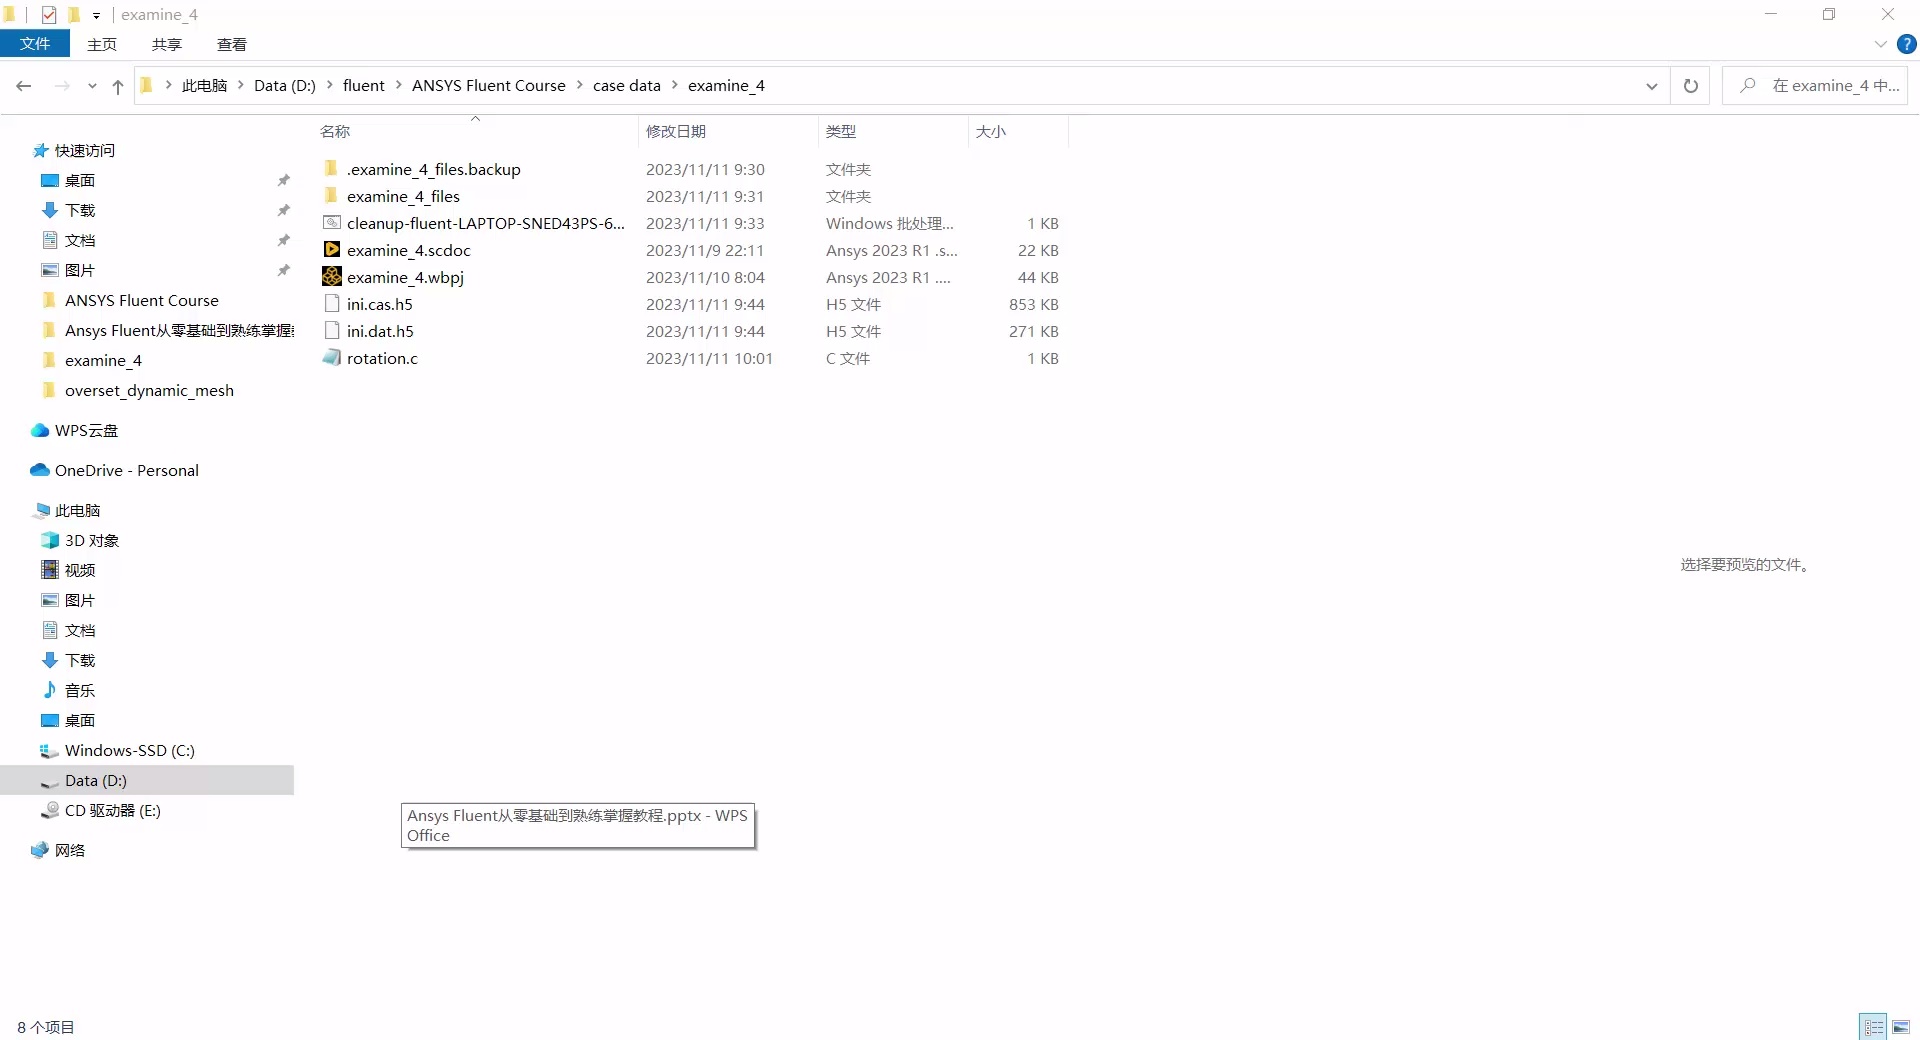Click the blue help question mark icon
Viewport: 1920px width, 1040px height.
pyautogui.click(x=1907, y=44)
